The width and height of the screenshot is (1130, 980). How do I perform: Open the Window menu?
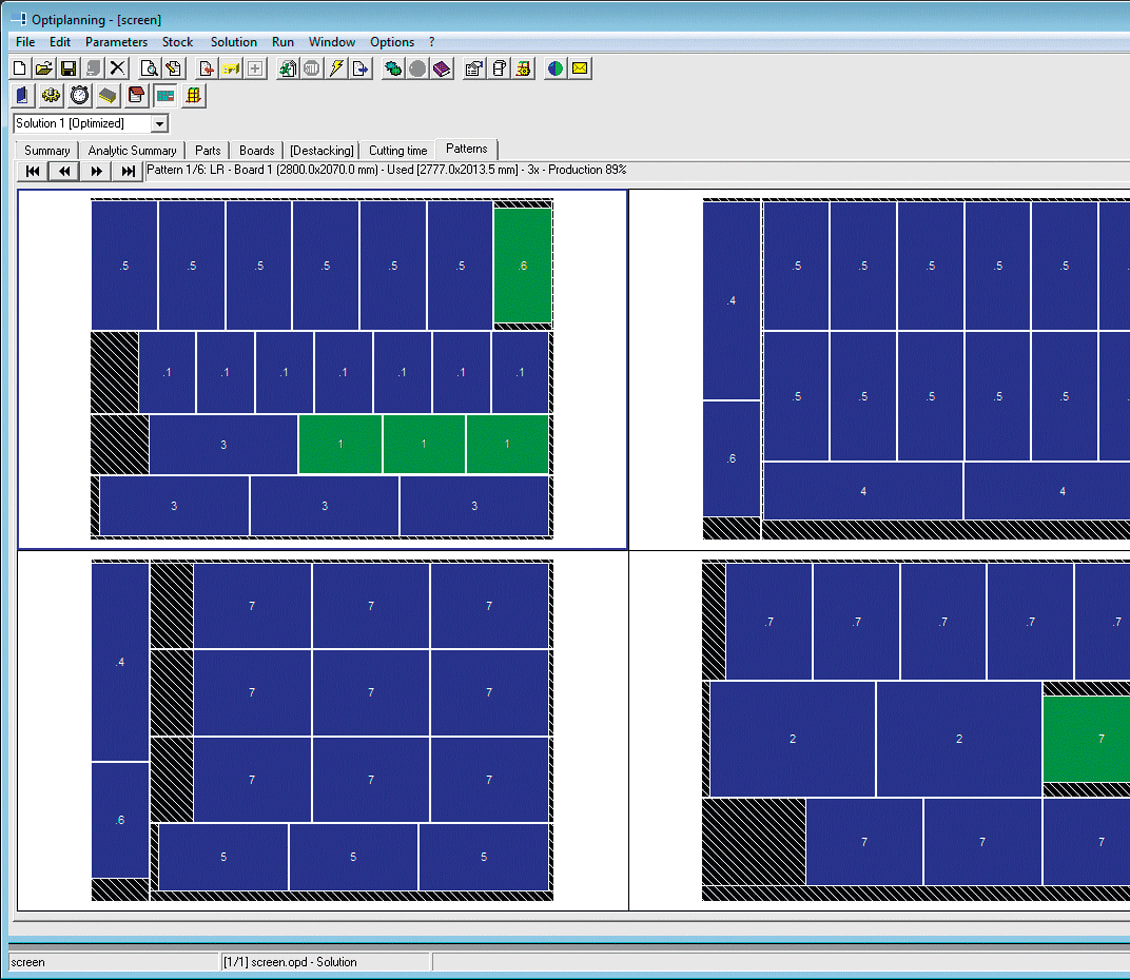click(332, 42)
